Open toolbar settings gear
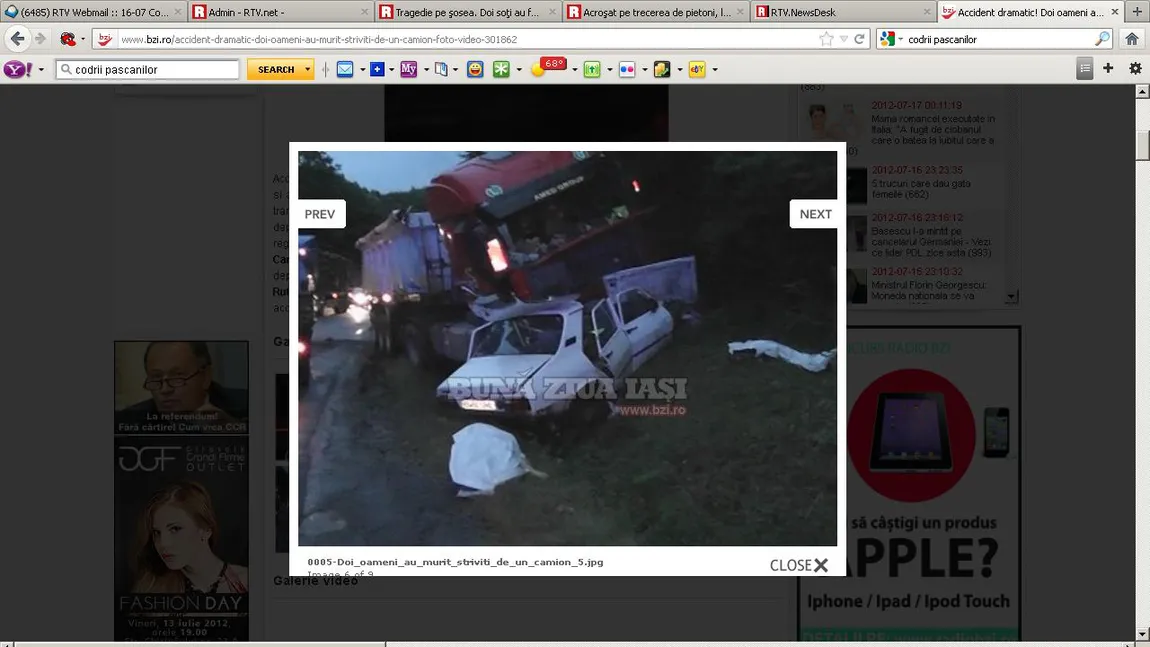The image size is (1150, 647). (1135, 68)
